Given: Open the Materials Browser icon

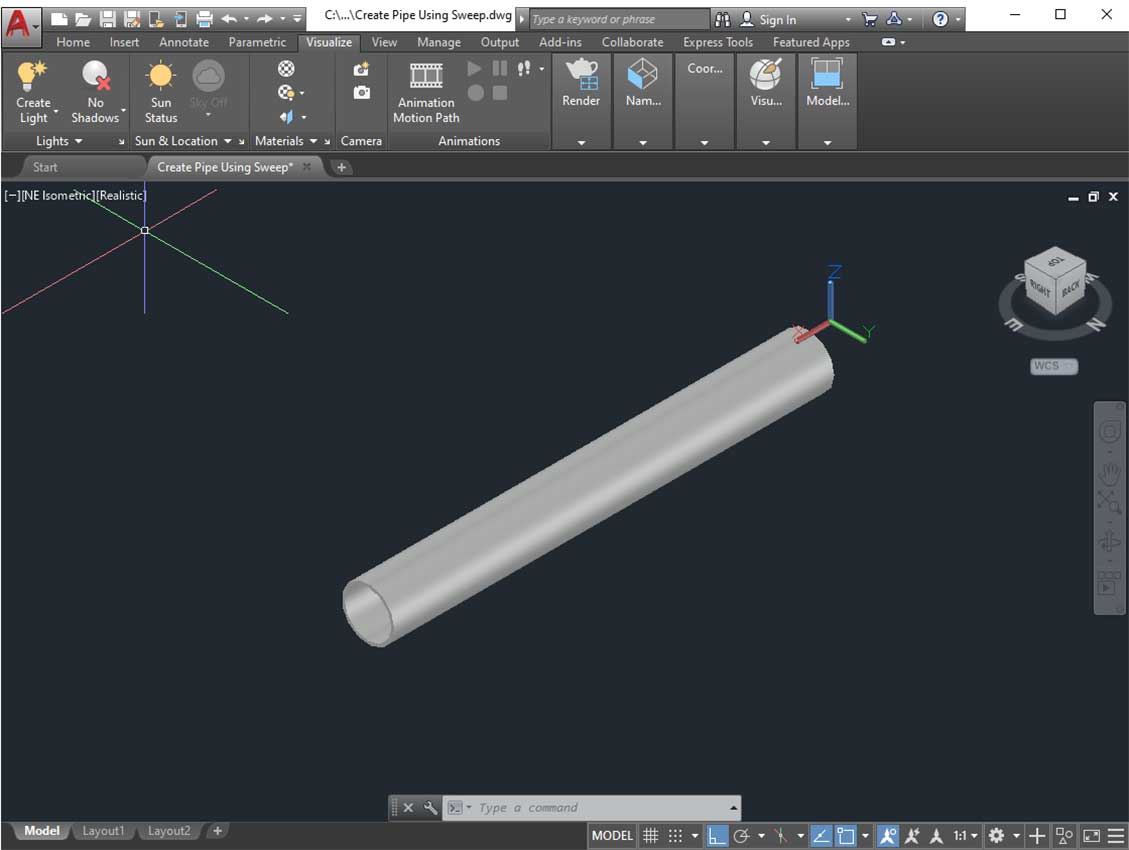Looking at the screenshot, I should click(x=286, y=69).
